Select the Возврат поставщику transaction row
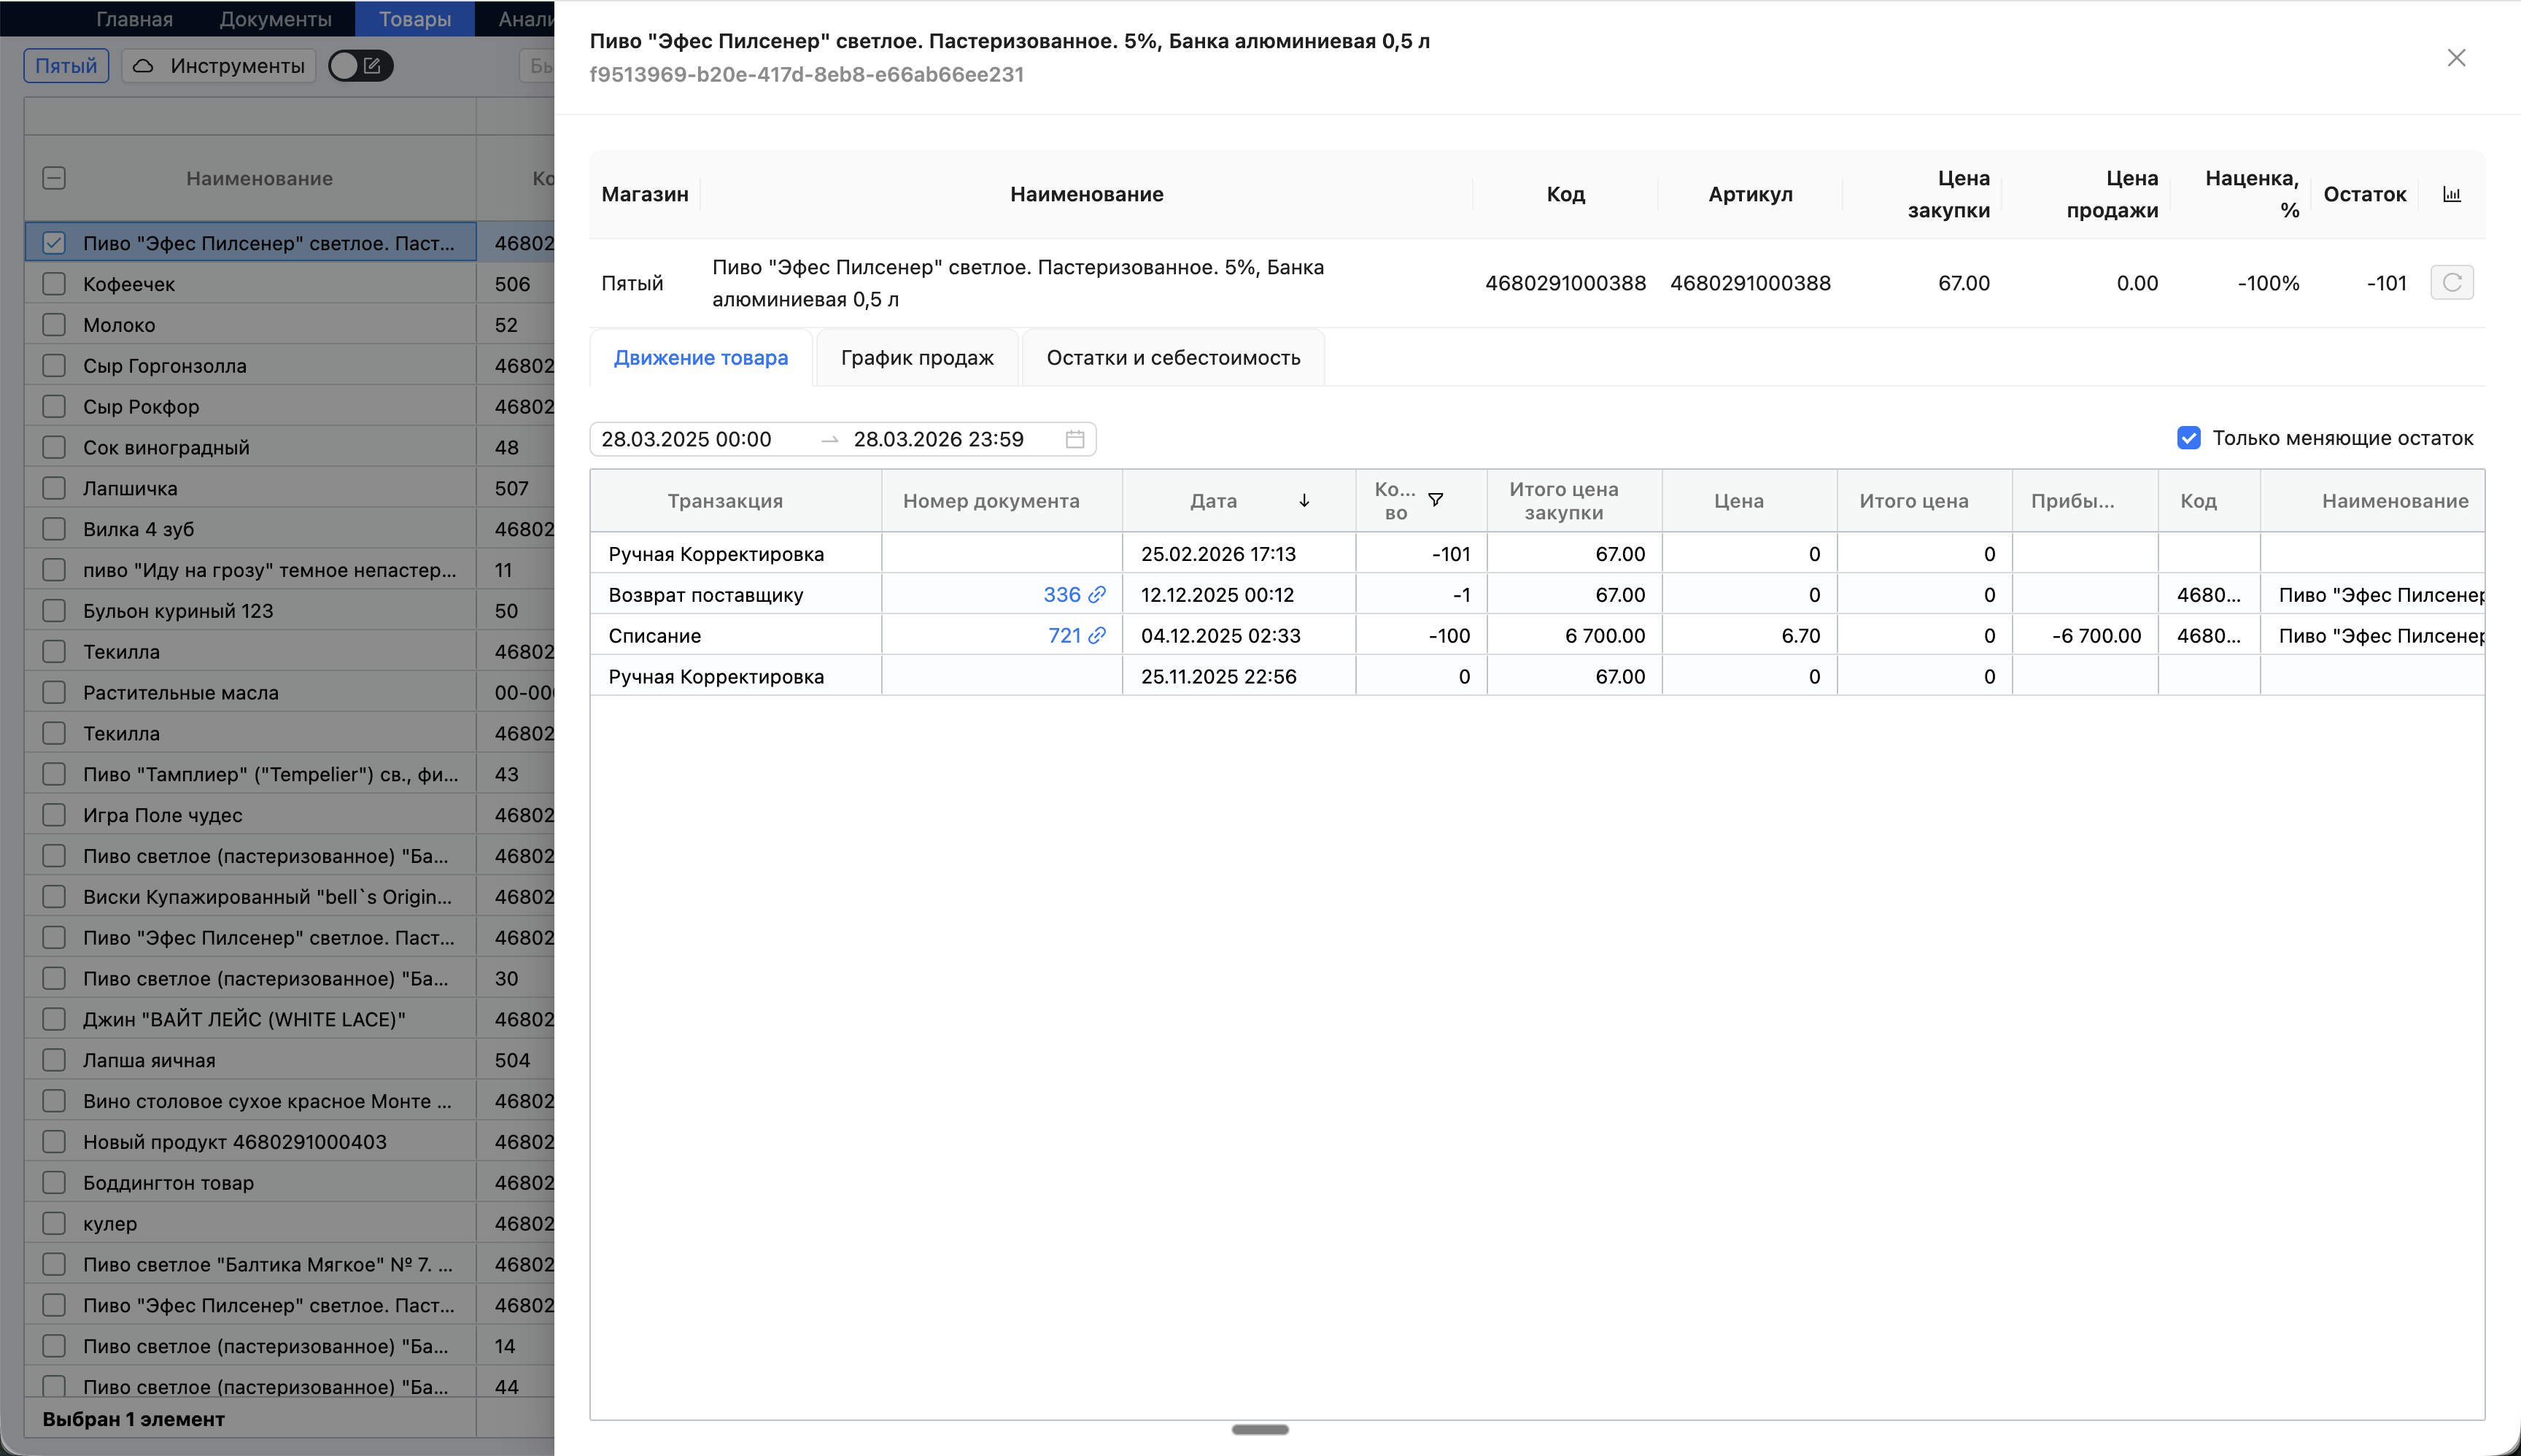Screen dimensions: 2521x1456 (1537, 595)
